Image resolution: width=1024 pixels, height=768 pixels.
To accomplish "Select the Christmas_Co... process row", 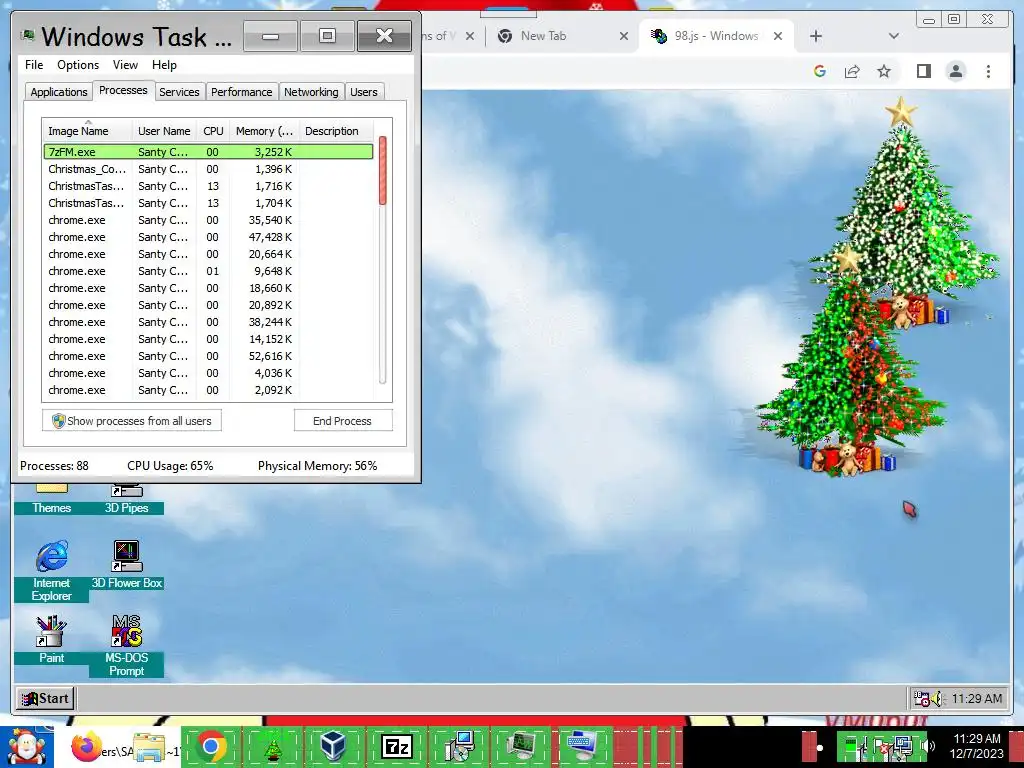I will tap(208, 168).
